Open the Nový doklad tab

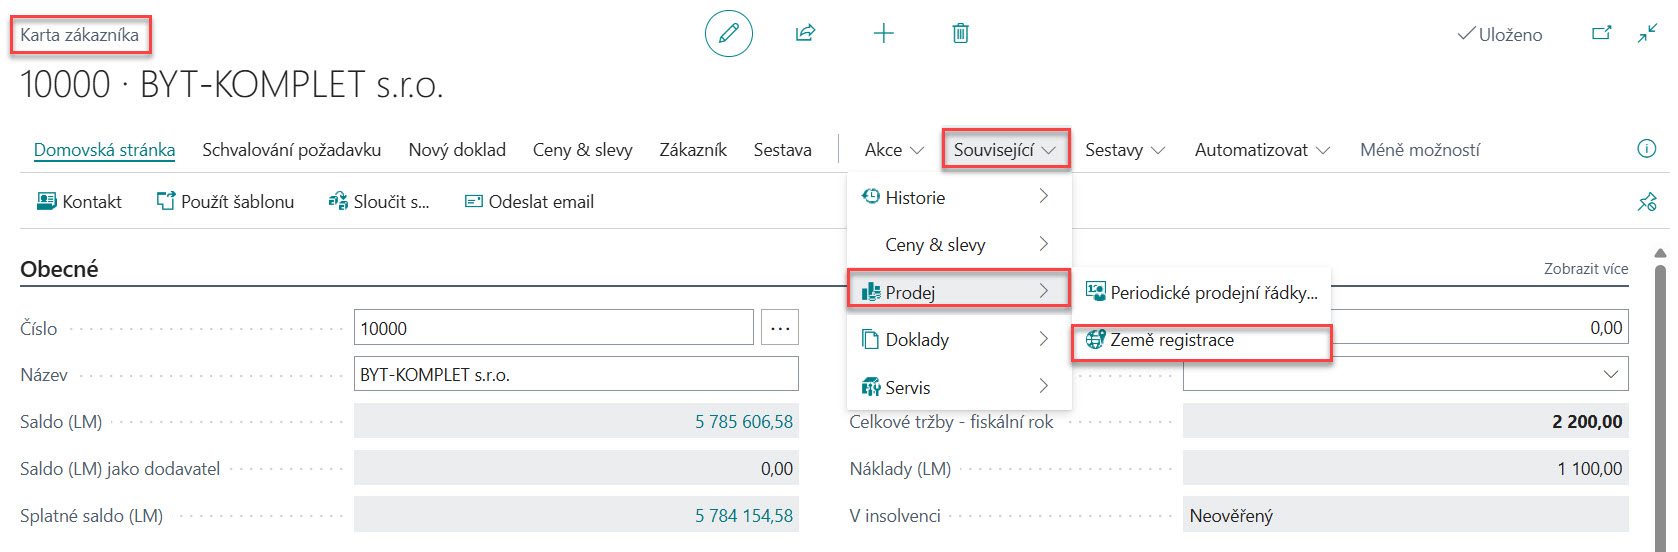[x=457, y=150]
